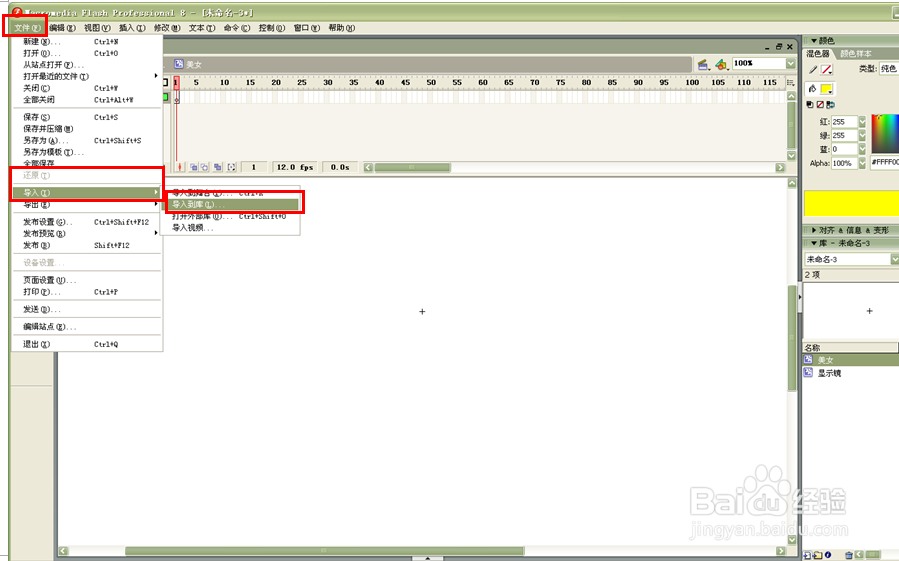The image size is (899, 561).
Task: Switch to the 颜色样本 (Swatches) tab
Action: (856, 53)
